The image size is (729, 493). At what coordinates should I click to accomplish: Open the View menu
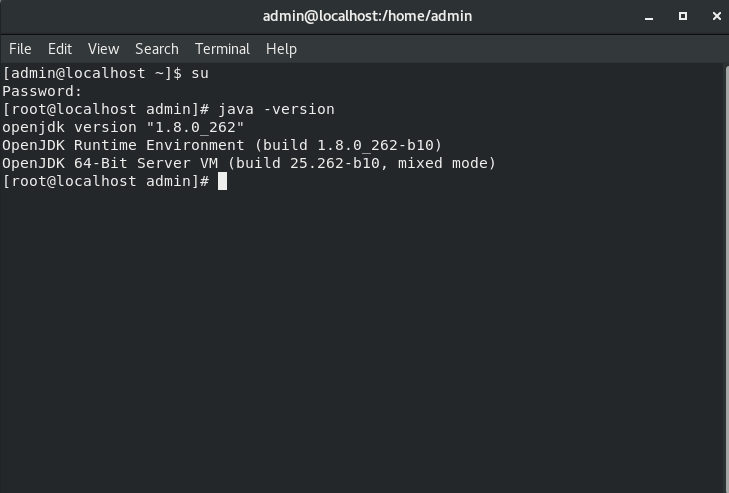103,48
